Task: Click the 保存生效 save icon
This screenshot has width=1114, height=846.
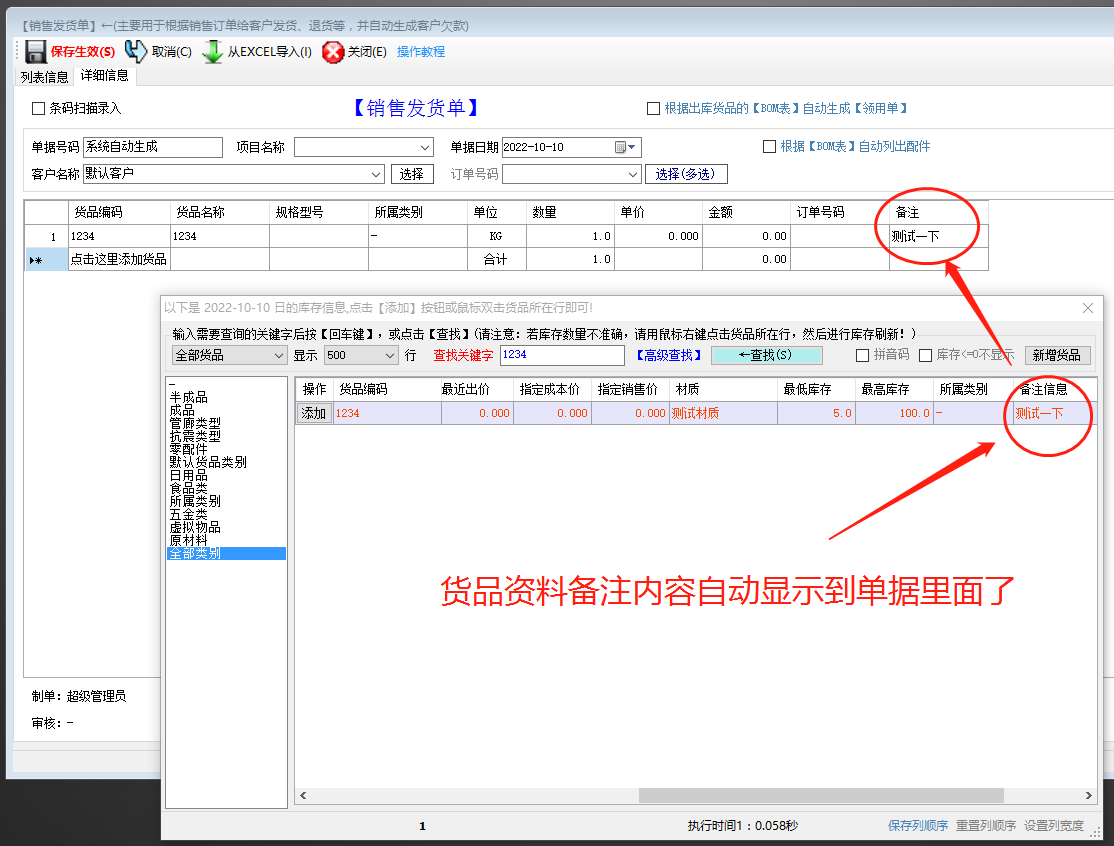Action: [x=37, y=51]
